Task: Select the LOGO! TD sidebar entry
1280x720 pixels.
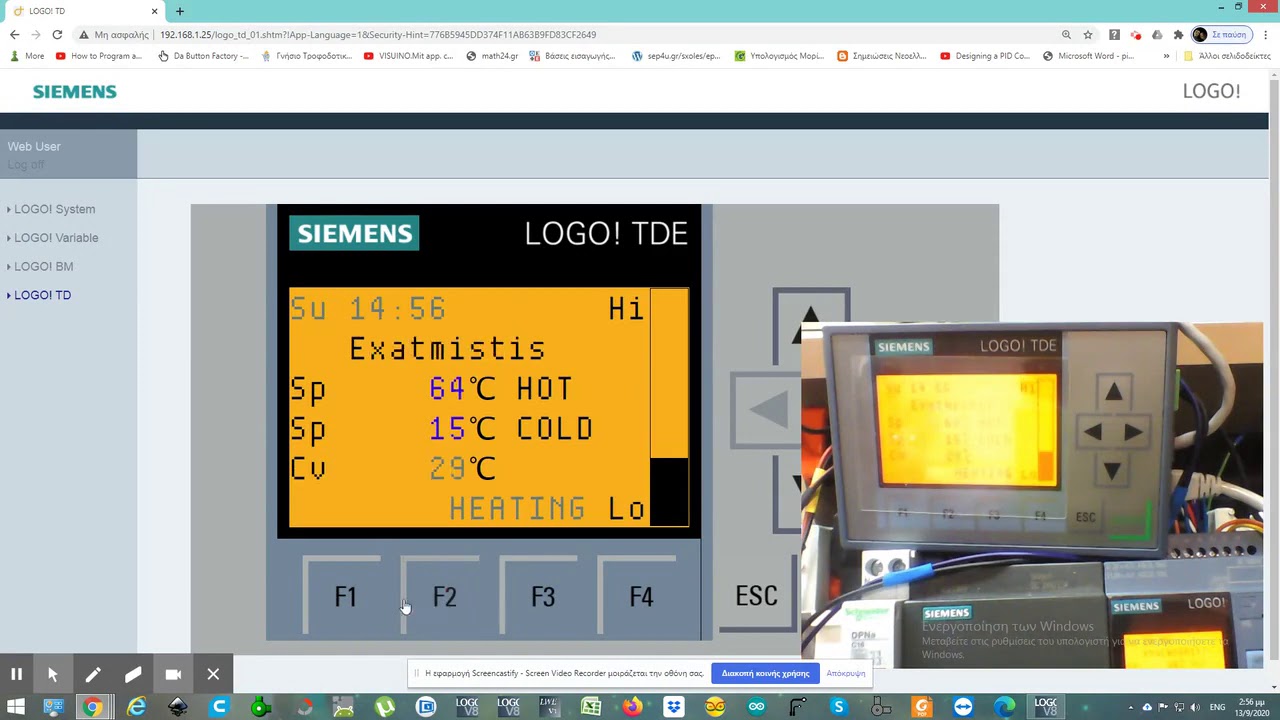Action: point(42,295)
